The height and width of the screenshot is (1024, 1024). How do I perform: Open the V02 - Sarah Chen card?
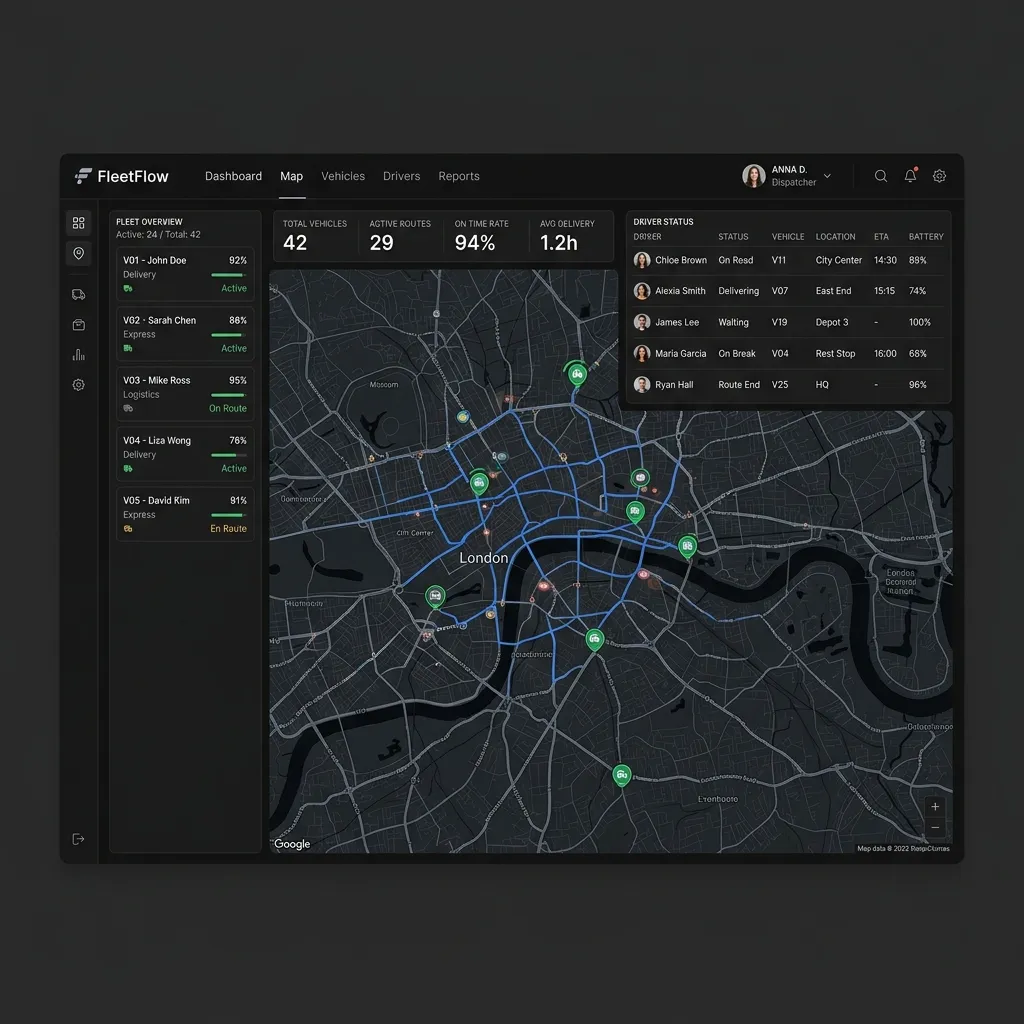click(185, 334)
